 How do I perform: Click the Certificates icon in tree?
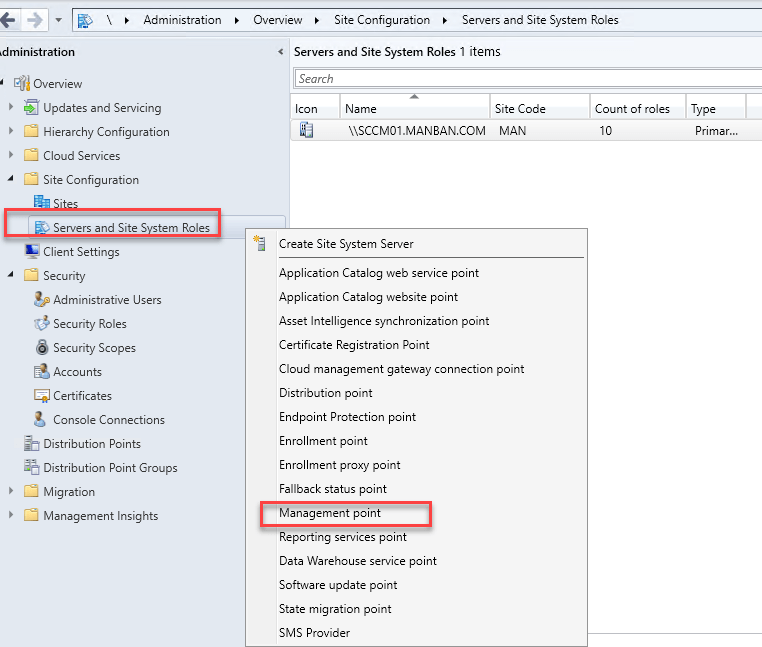[x=41, y=395]
